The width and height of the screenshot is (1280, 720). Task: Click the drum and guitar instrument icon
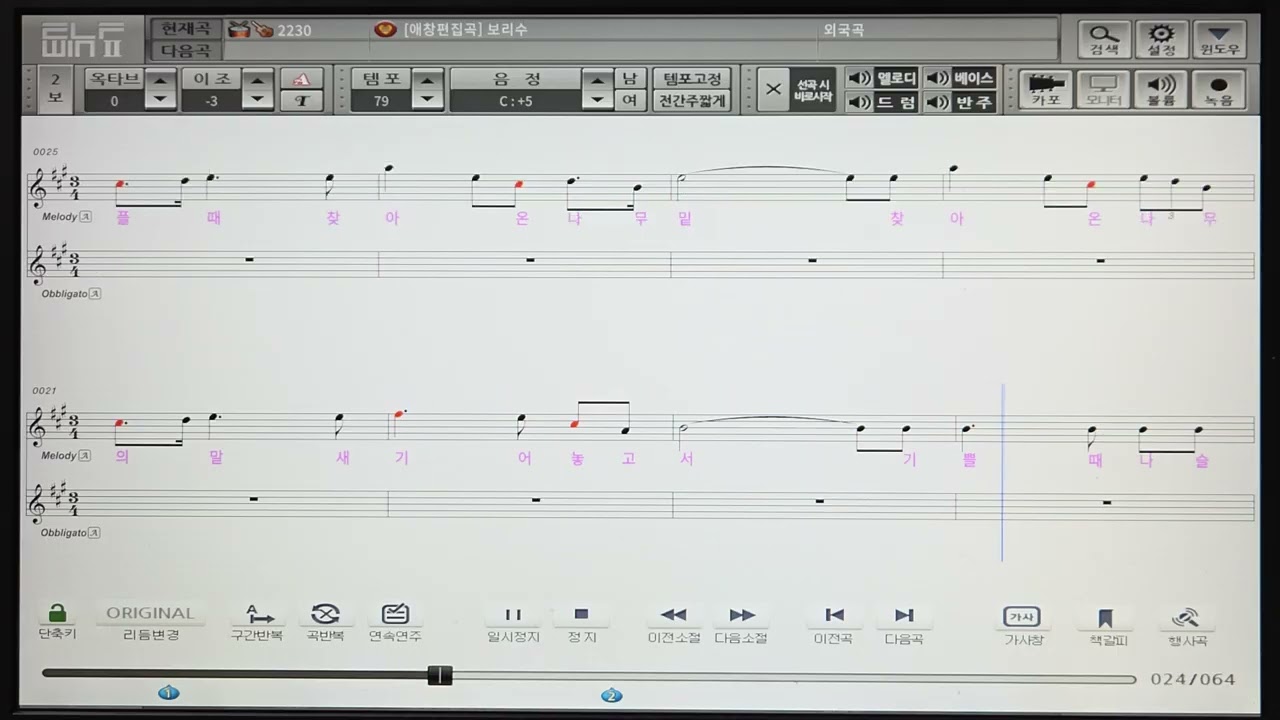(250, 29)
